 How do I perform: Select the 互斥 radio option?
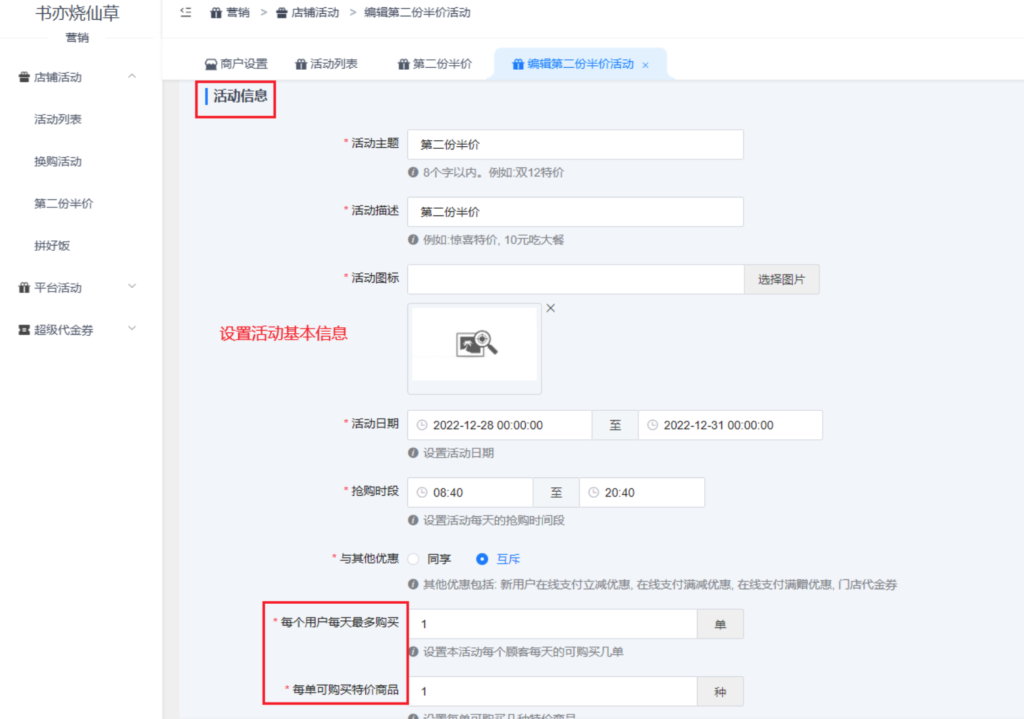[x=482, y=559]
